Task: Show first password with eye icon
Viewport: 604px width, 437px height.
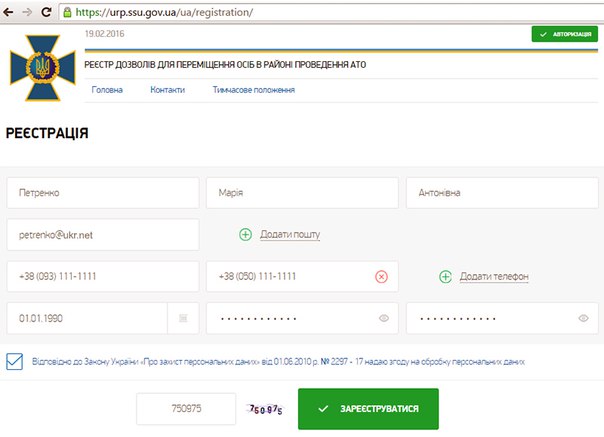Action: click(x=384, y=318)
